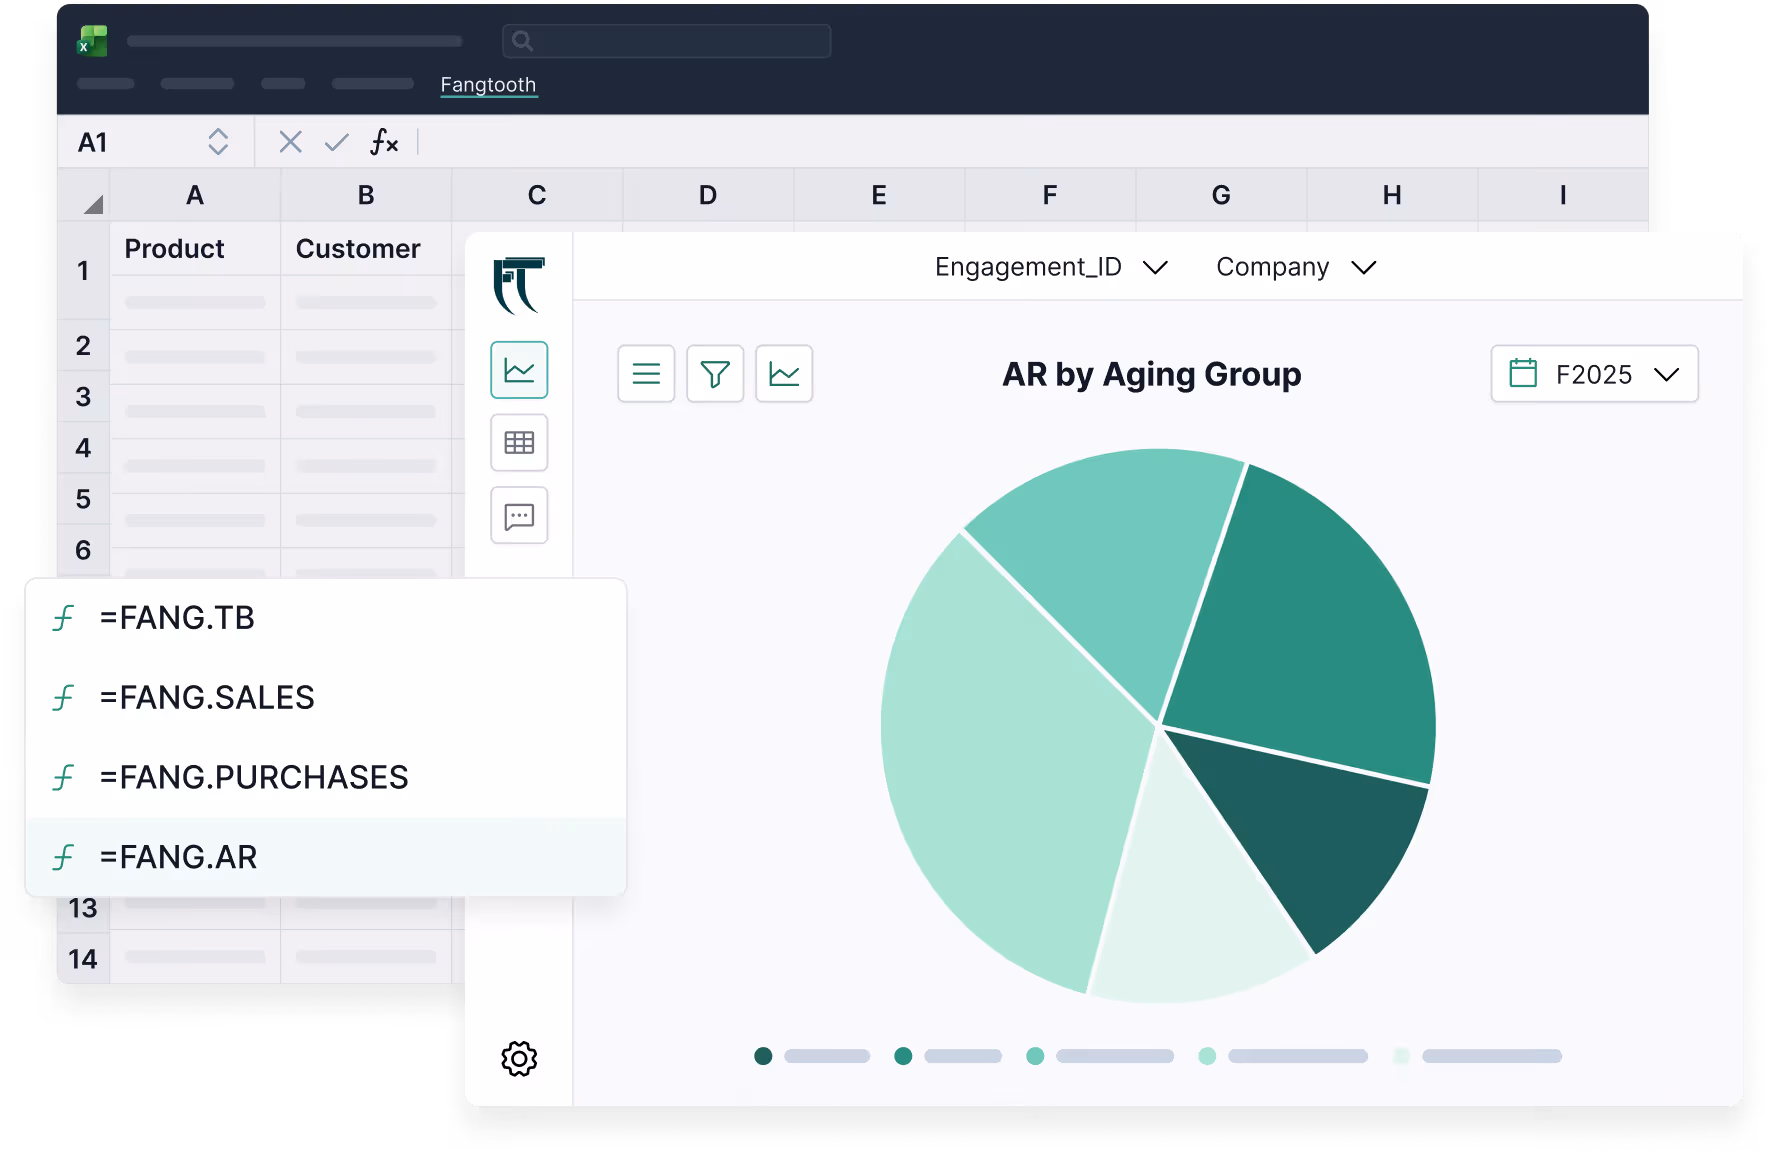Select row 4 header
Screen dimensions: 1767x1150
[83, 448]
